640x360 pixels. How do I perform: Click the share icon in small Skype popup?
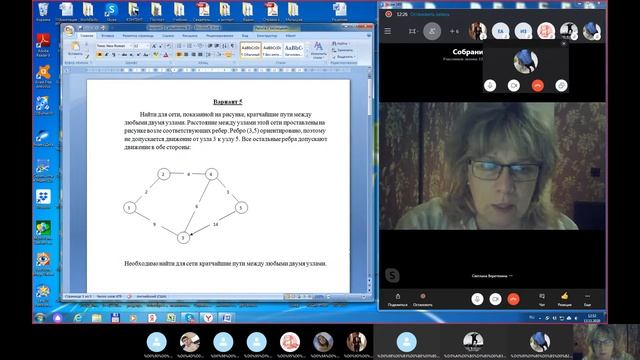[561, 85]
